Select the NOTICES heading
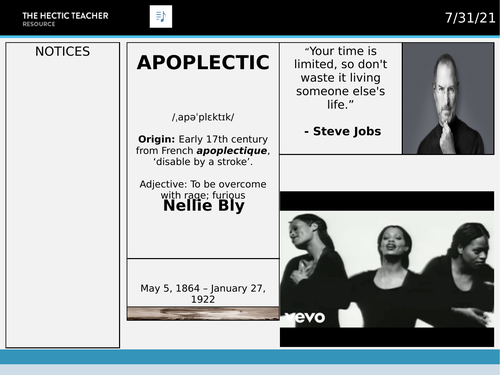 pos(63,52)
